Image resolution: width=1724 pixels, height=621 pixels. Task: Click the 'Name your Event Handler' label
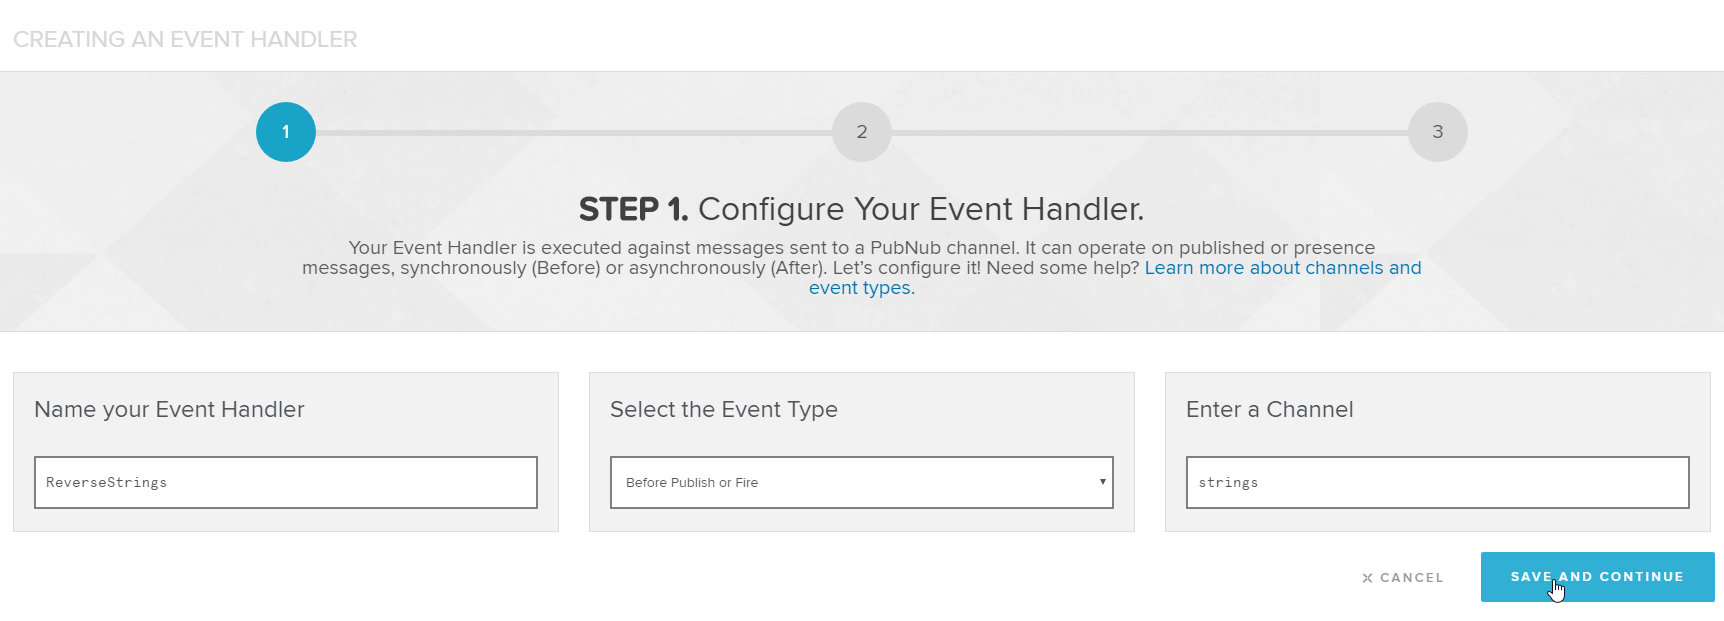coord(169,409)
